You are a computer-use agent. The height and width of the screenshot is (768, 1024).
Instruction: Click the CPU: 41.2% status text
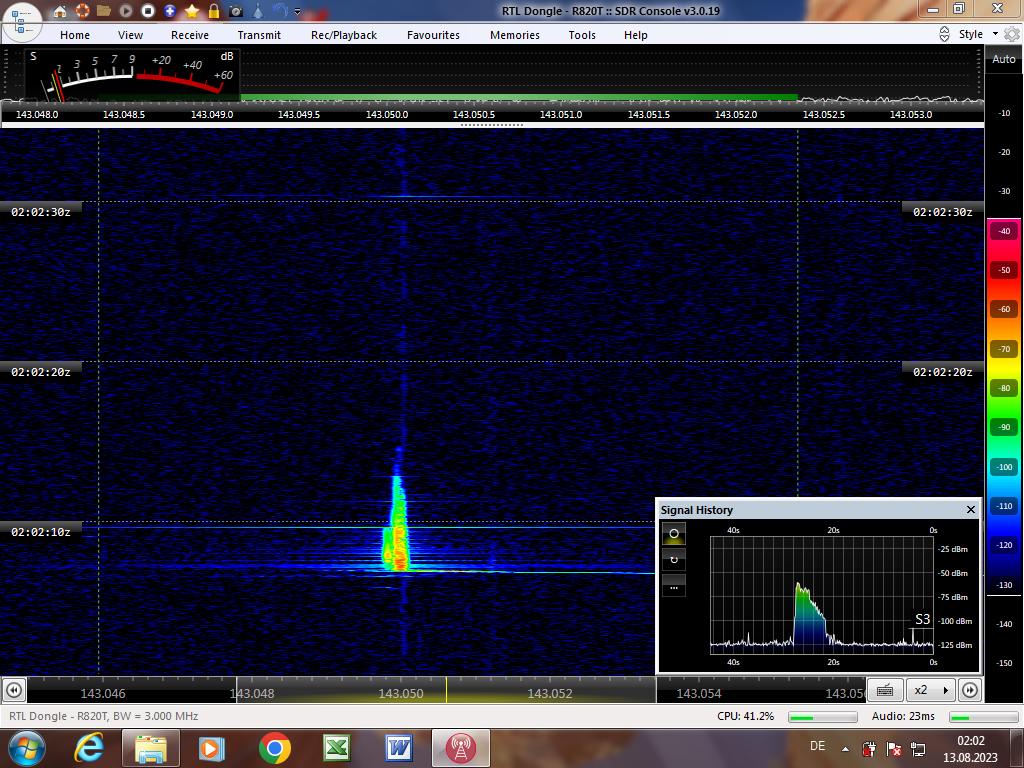(745, 716)
